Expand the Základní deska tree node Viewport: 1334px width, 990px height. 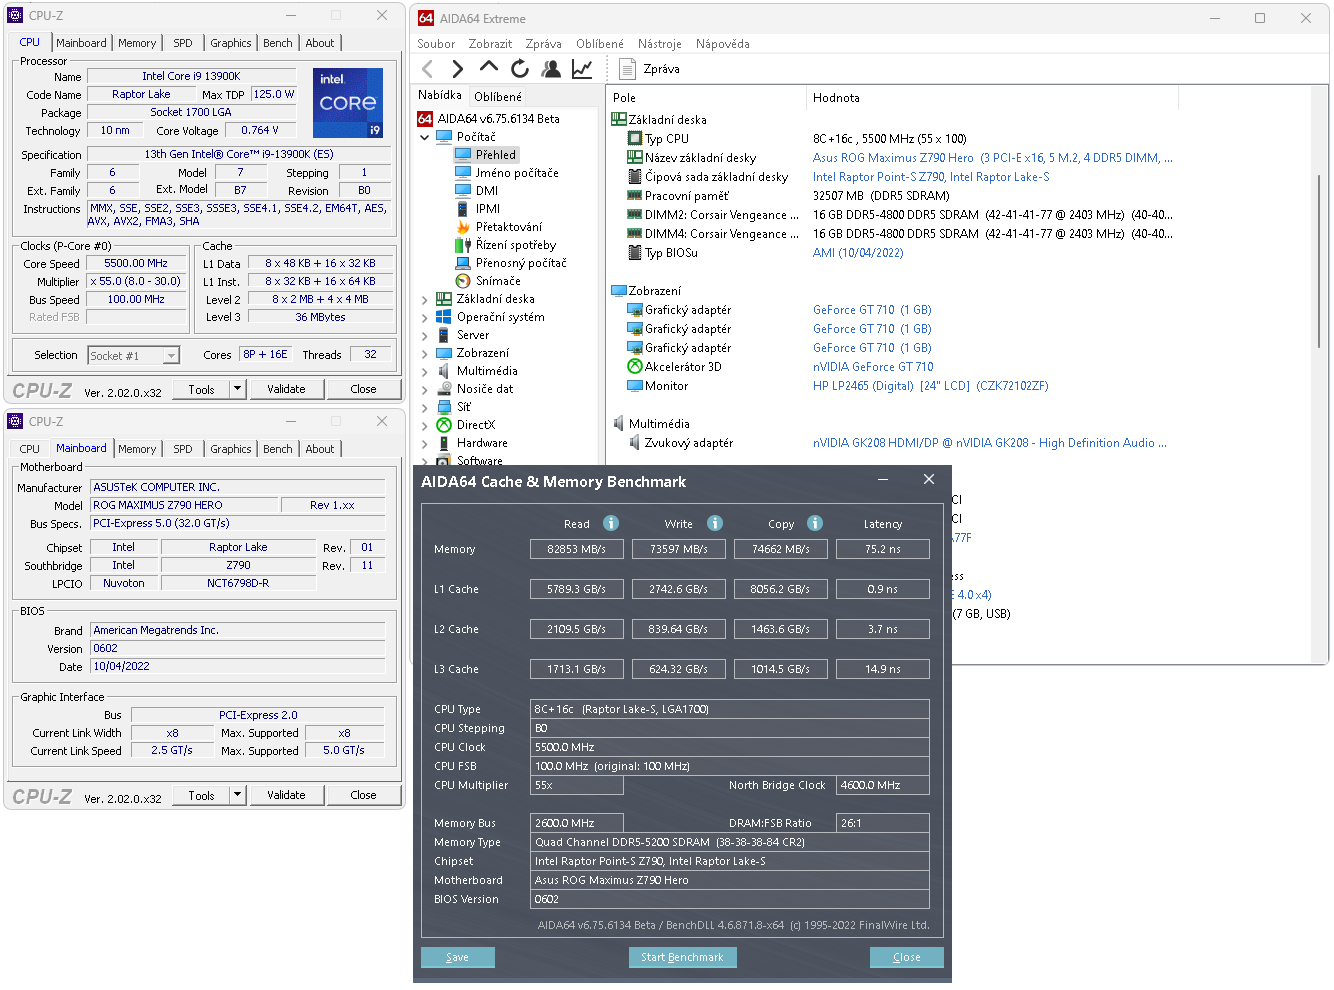424,299
